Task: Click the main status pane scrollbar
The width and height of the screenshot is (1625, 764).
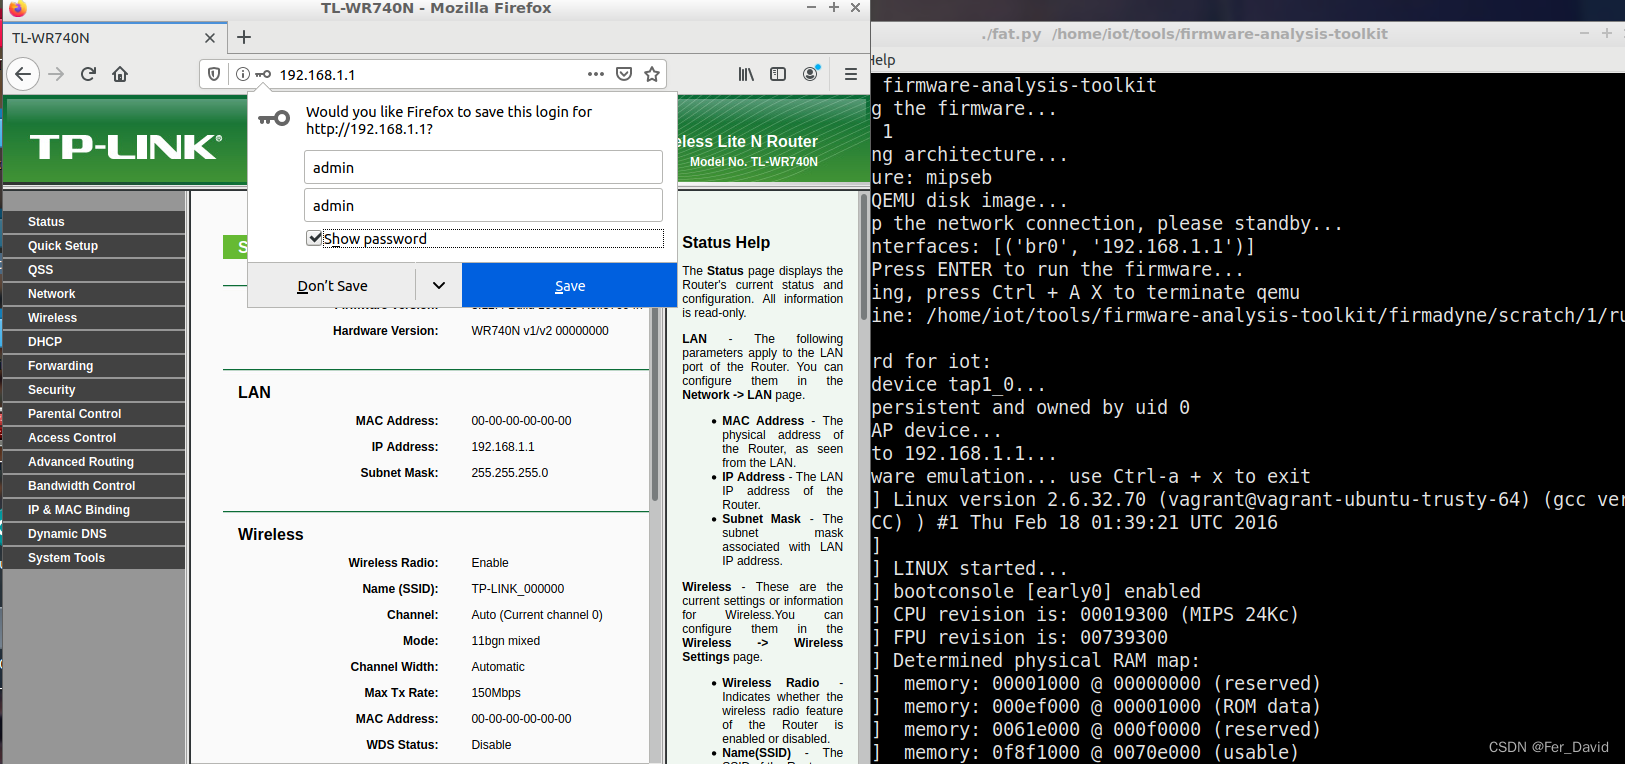Action: pyautogui.click(x=655, y=405)
